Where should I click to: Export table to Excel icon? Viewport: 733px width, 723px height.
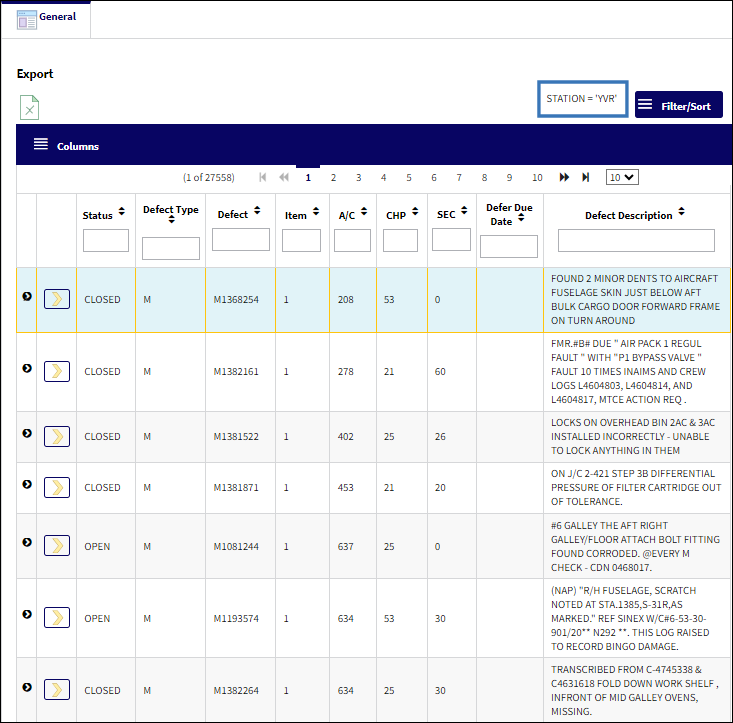coord(29,107)
